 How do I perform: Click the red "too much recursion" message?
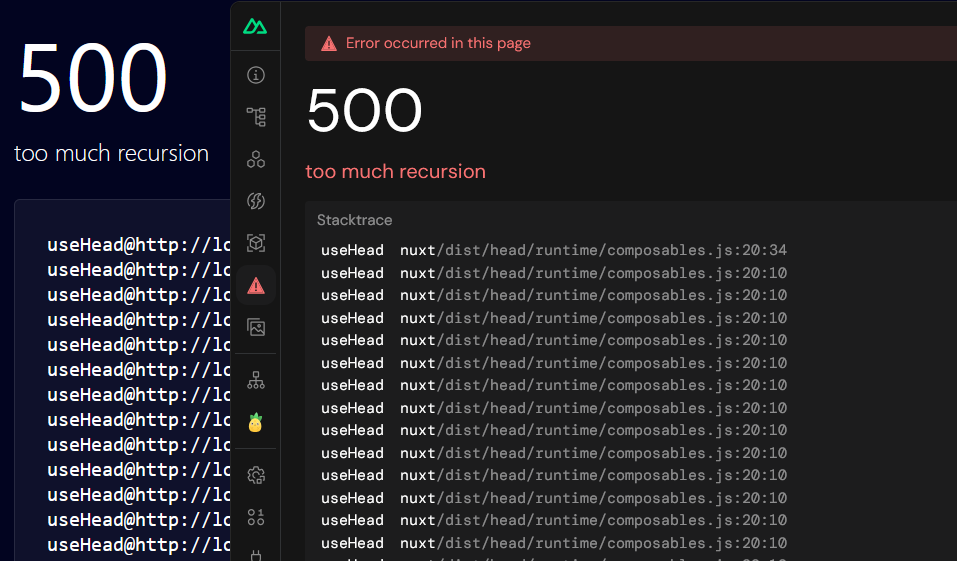click(x=395, y=171)
